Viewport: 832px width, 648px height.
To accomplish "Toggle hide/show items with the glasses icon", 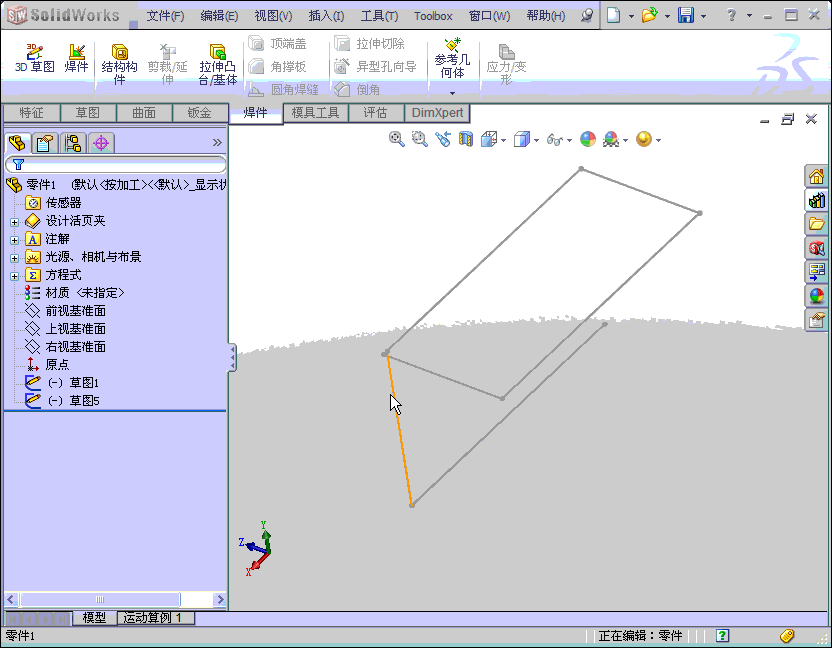I will point(556,139).
